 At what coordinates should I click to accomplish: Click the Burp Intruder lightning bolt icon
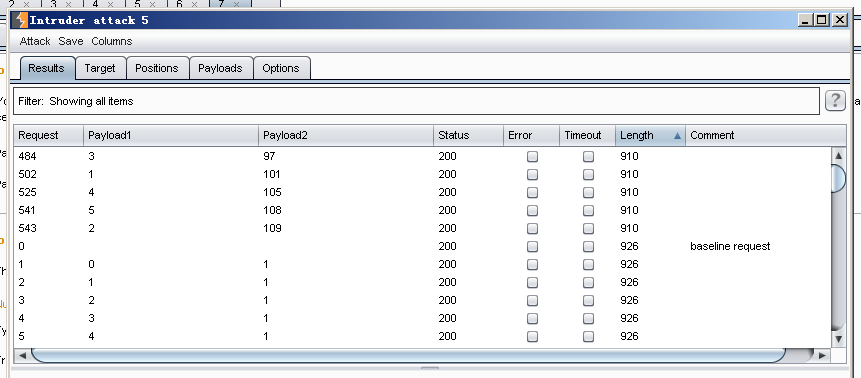click(21, 20)
